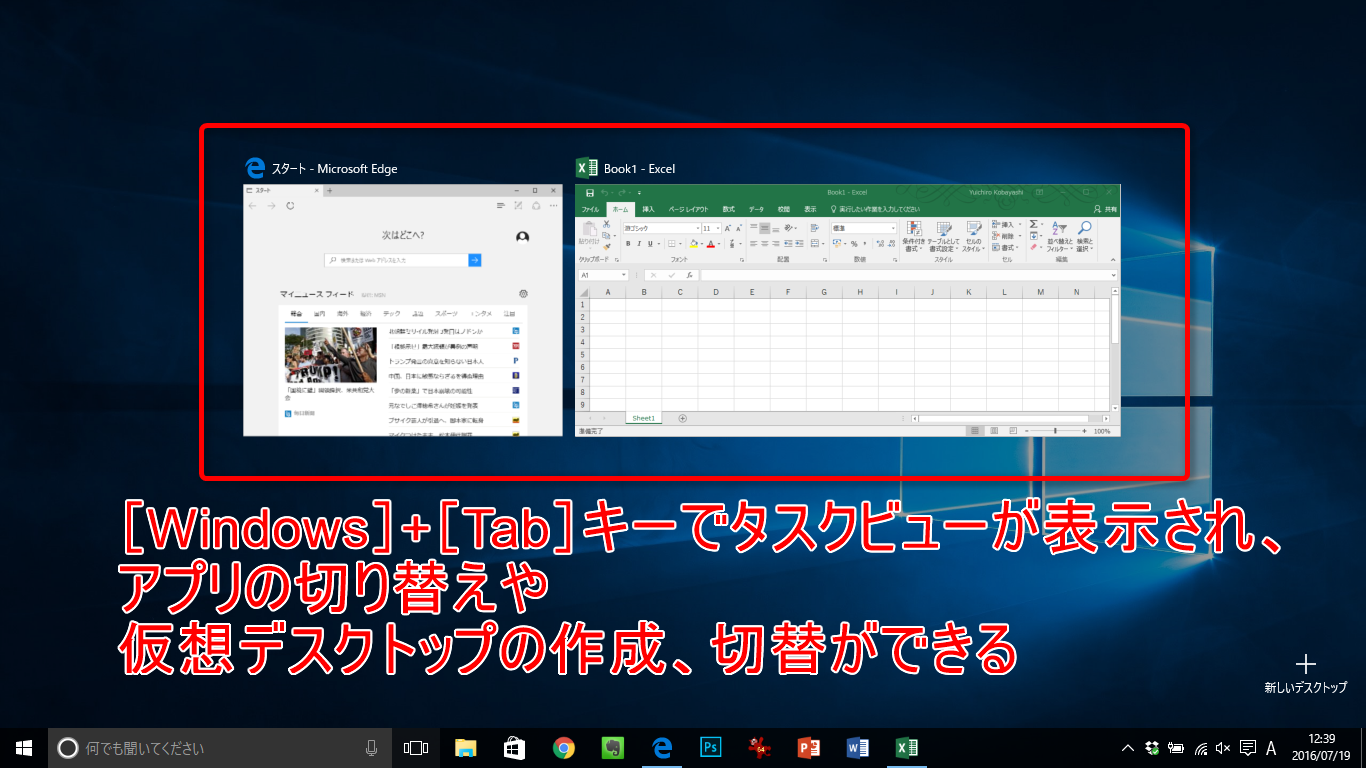Check the battery tray icon

tap(1175, 747)
